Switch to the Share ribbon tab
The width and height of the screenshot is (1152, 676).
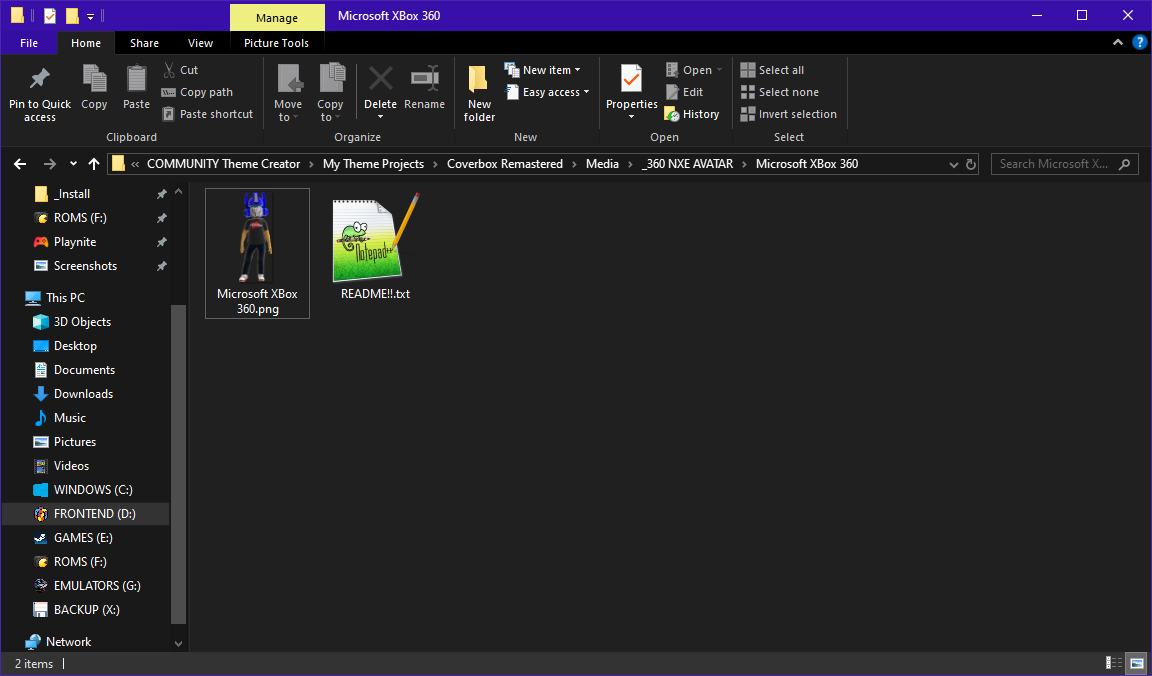[144, 43]
